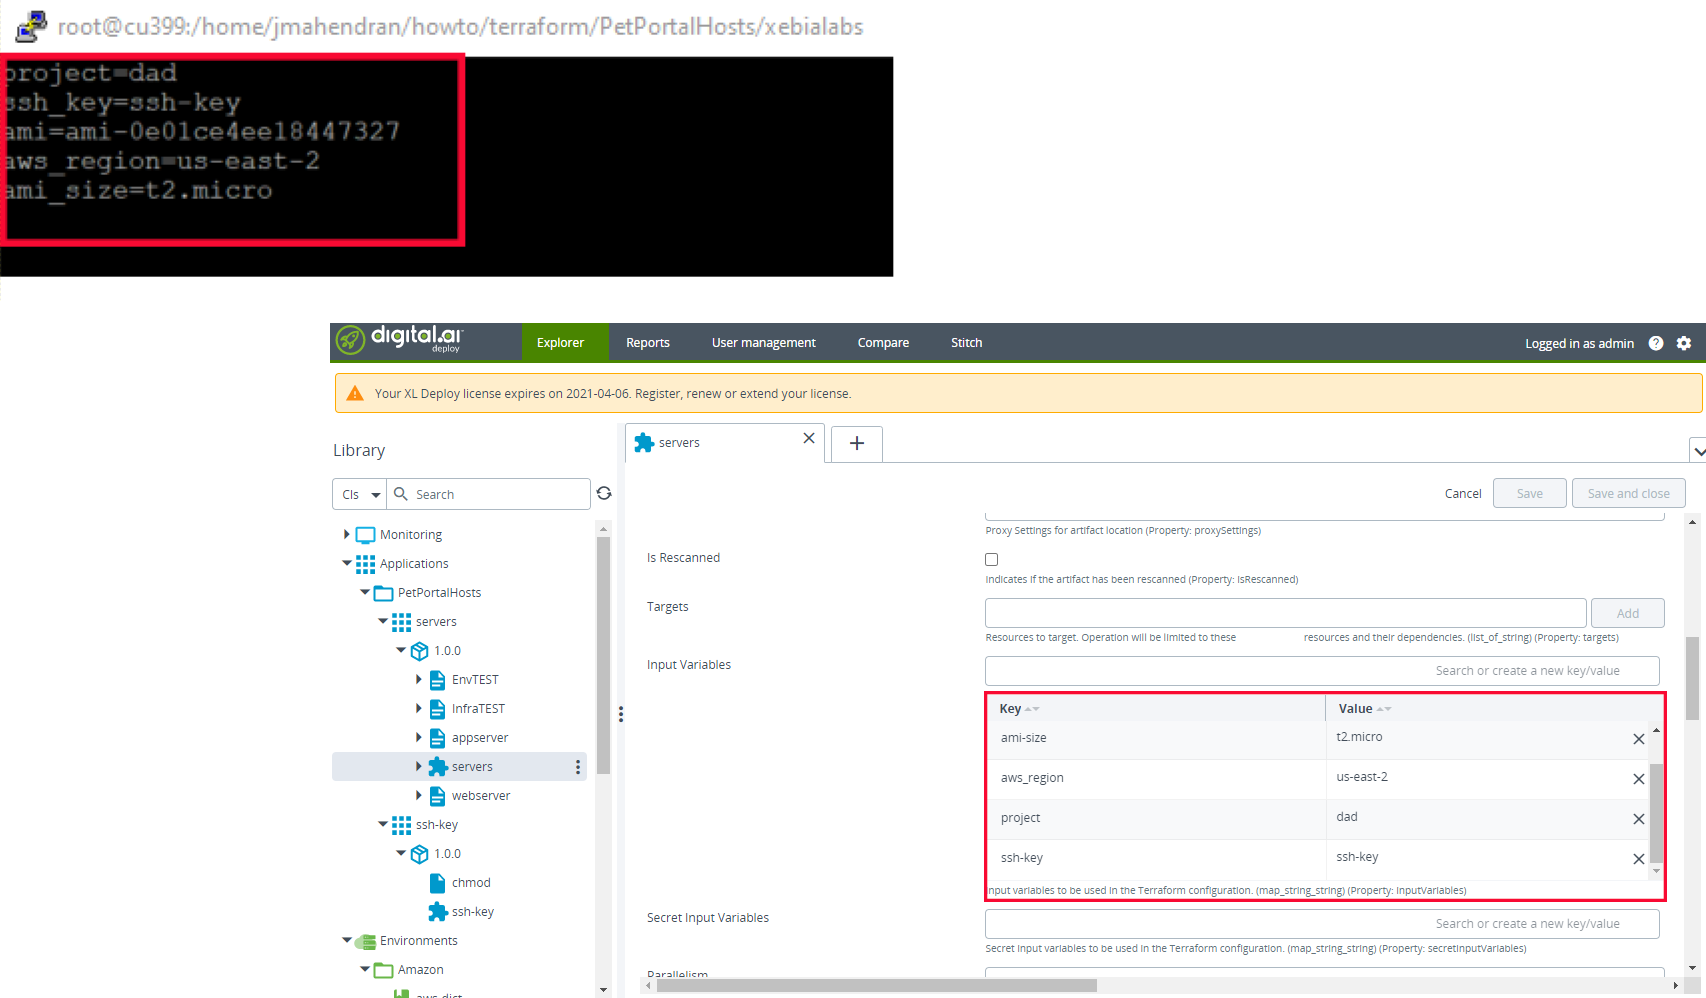The image size is (1706, 998).
Task: Open the CIs type dropdown
Action: point(360,494)
